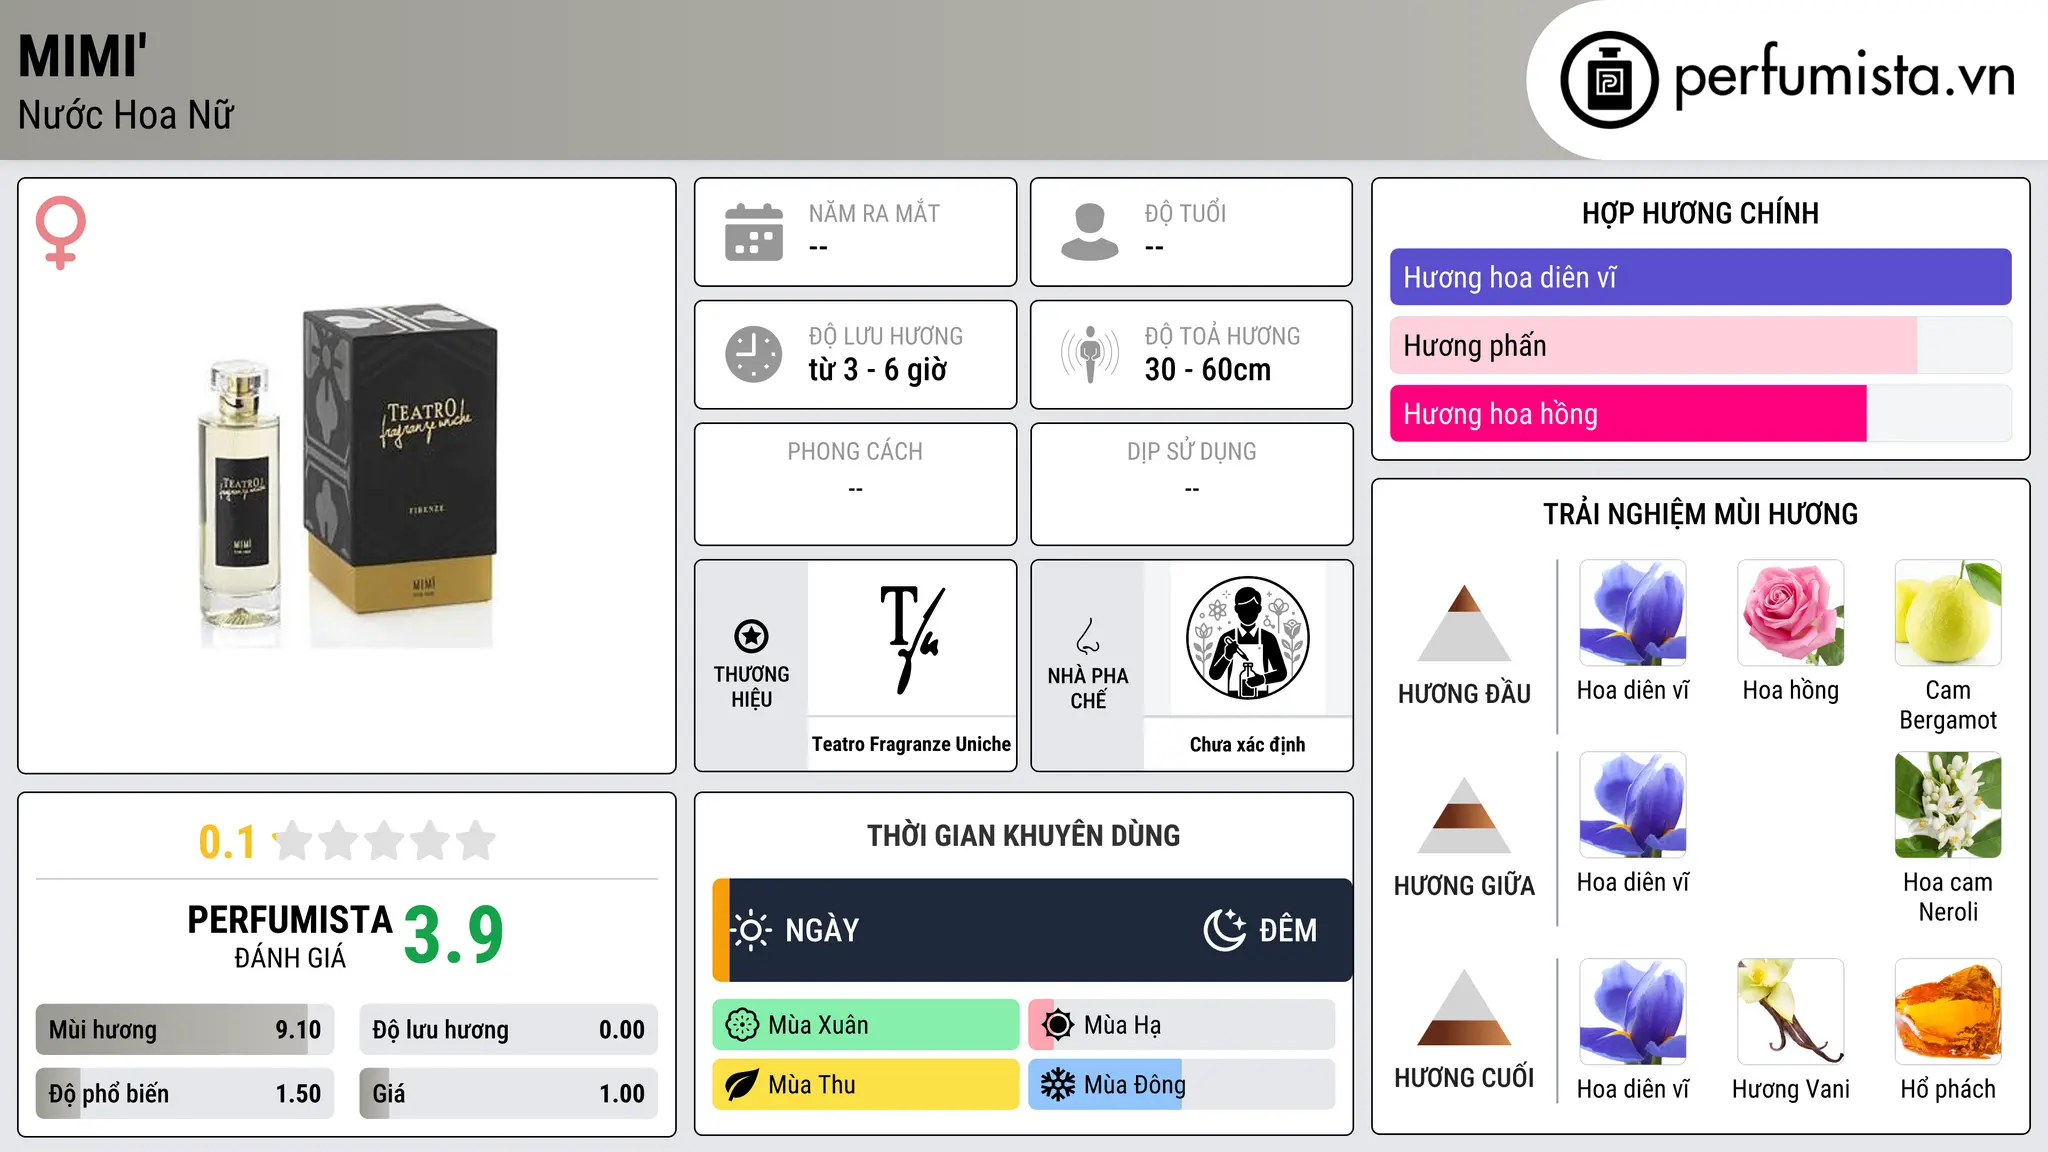
Task: Click the perfumista.vn bottle logo icon
Action: tap(1609, 80)
